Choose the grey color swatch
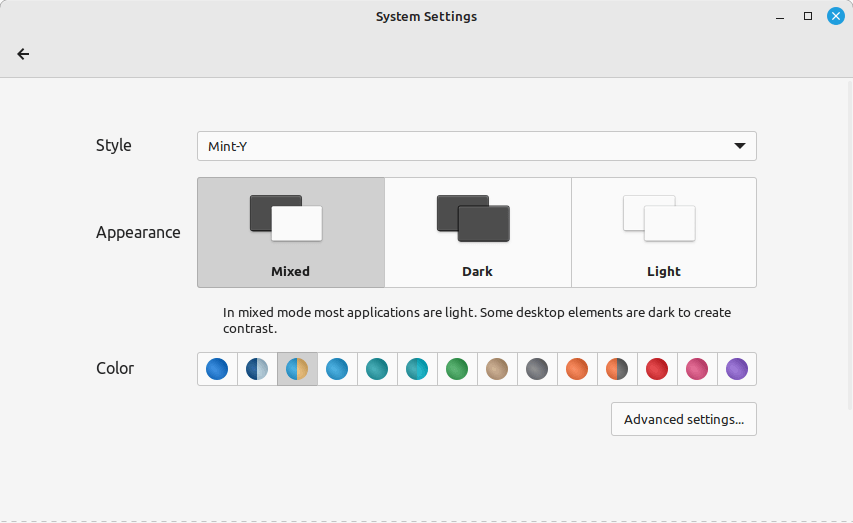853x523 pixels. (x=537, y=369)
